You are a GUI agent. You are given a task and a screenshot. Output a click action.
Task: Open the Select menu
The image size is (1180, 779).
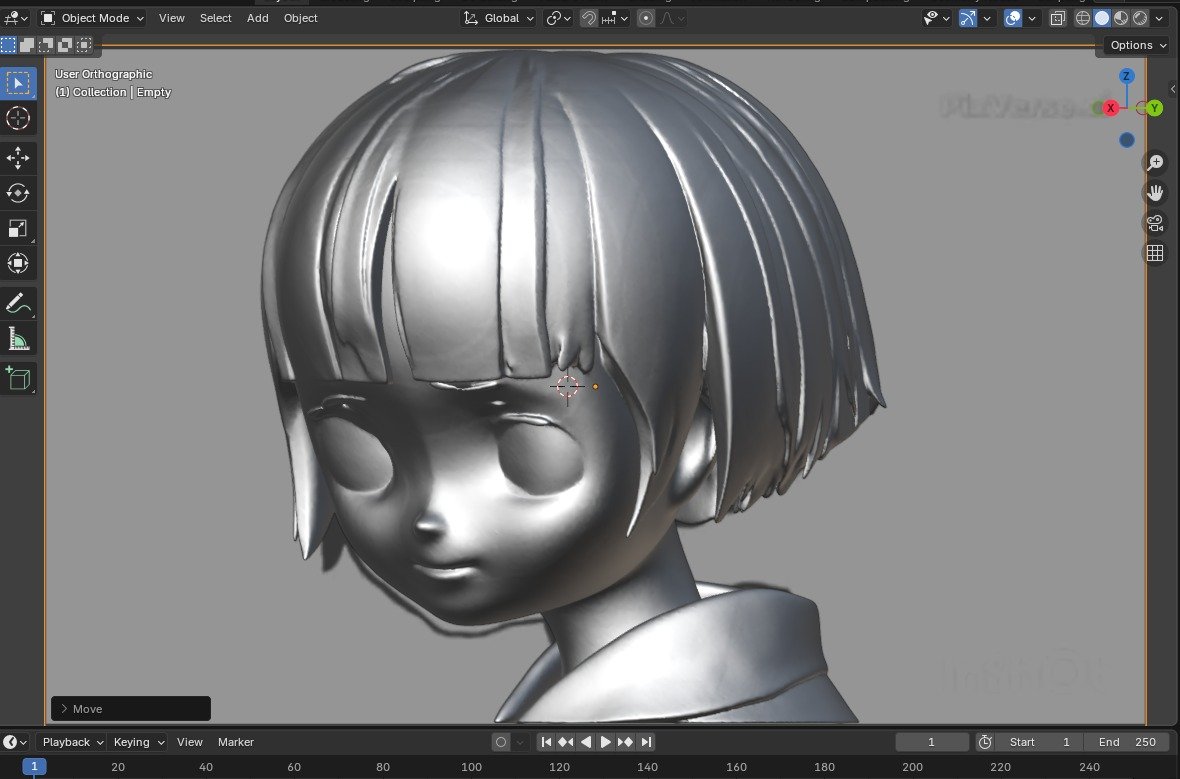tap(215, 18)
